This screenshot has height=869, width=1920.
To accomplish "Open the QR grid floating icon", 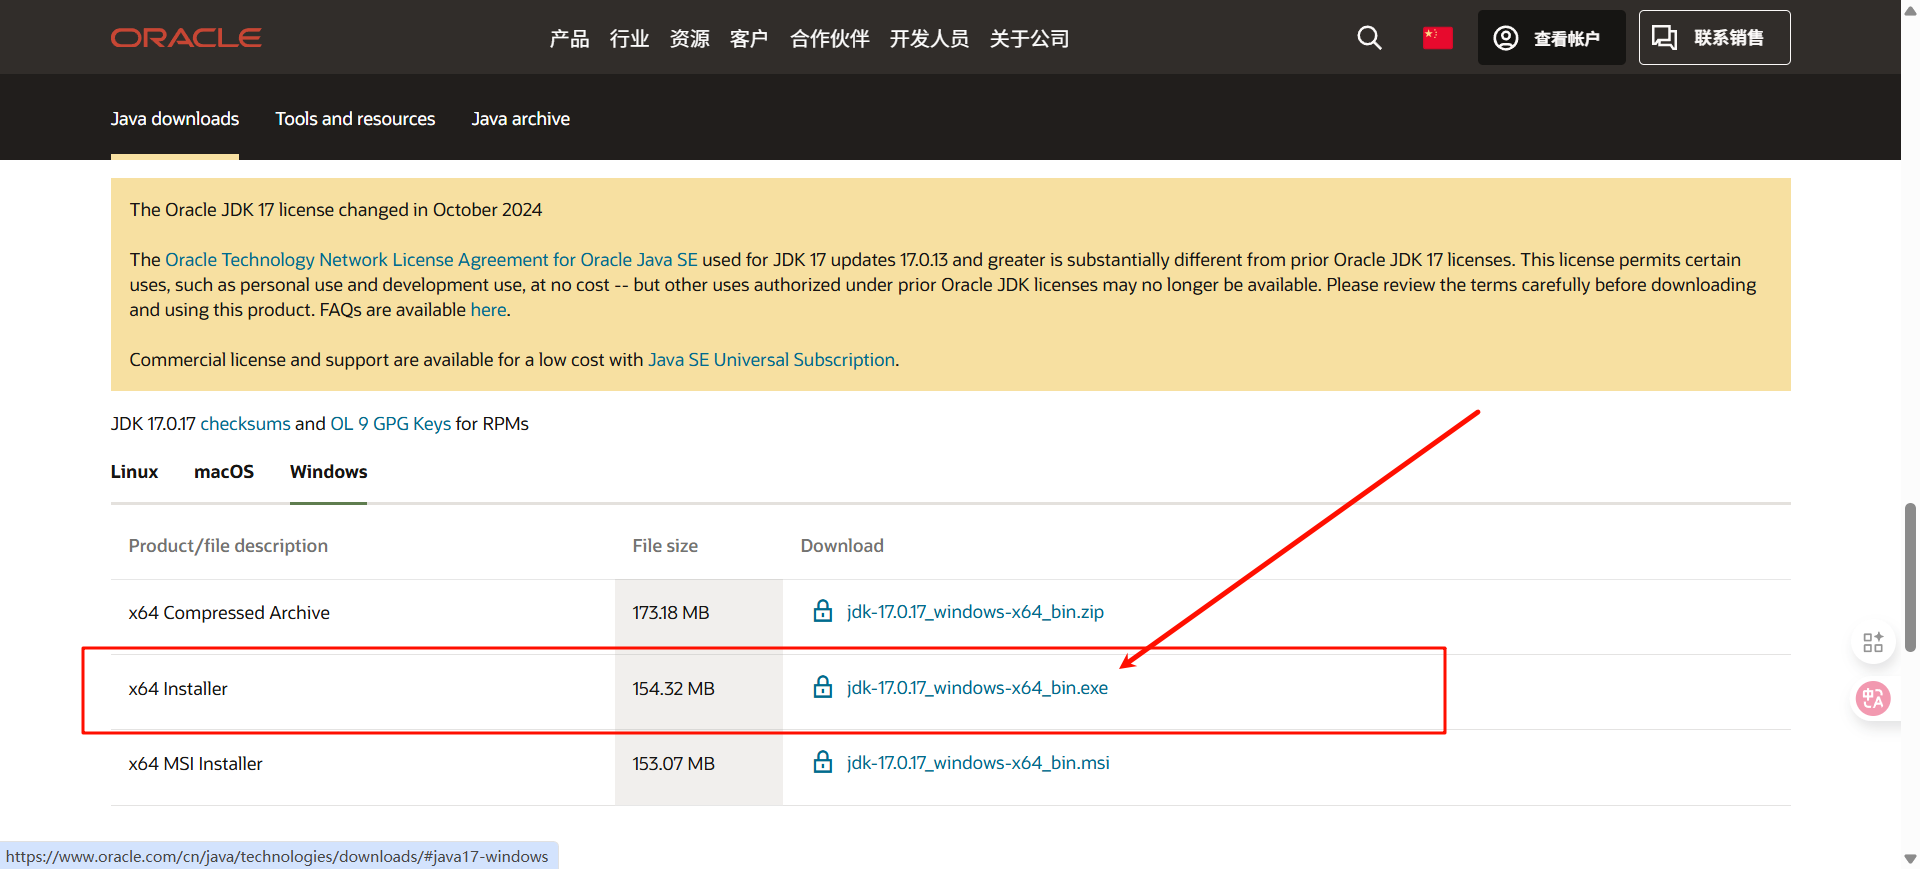I will pos(1873,642).
